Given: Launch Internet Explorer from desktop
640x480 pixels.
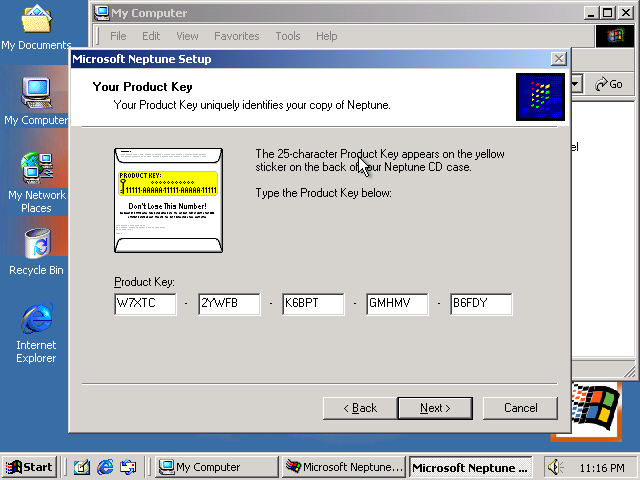Looking at the screenshot, I should (x=36, y=333).
